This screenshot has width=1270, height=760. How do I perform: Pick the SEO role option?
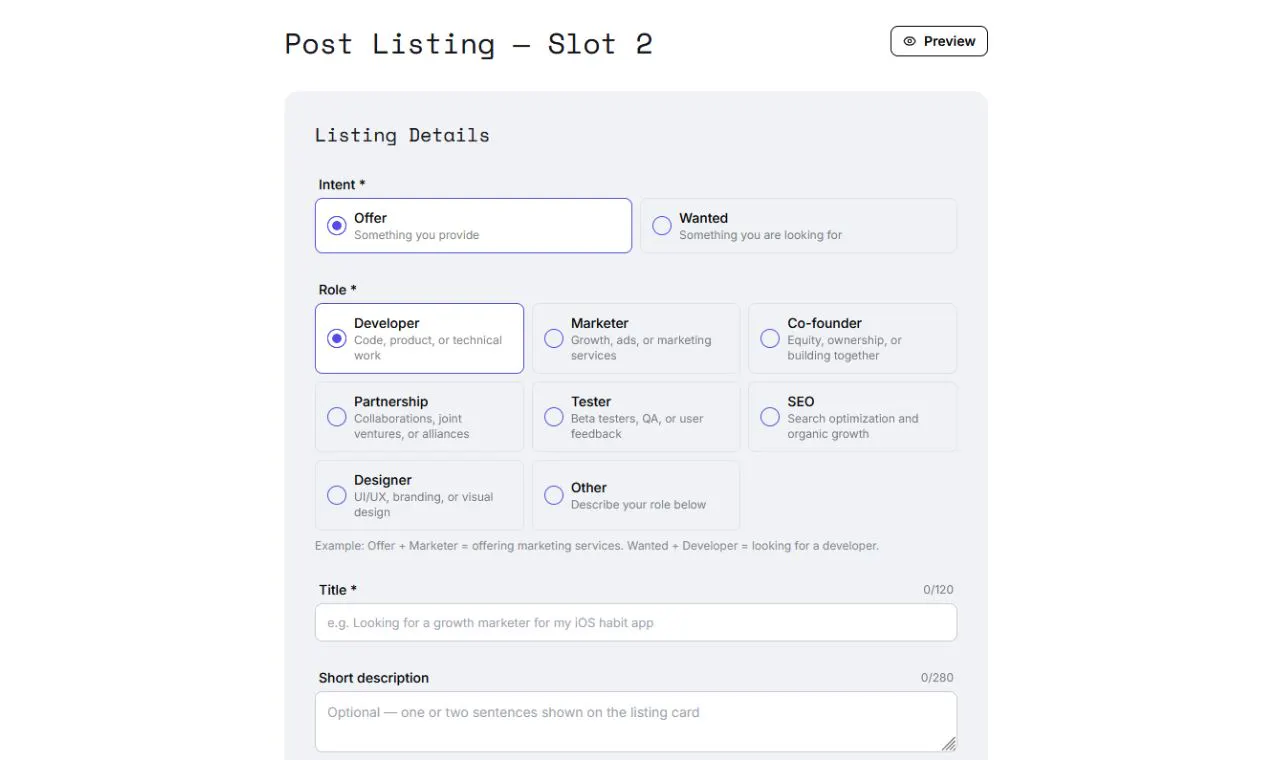point(852,417)
